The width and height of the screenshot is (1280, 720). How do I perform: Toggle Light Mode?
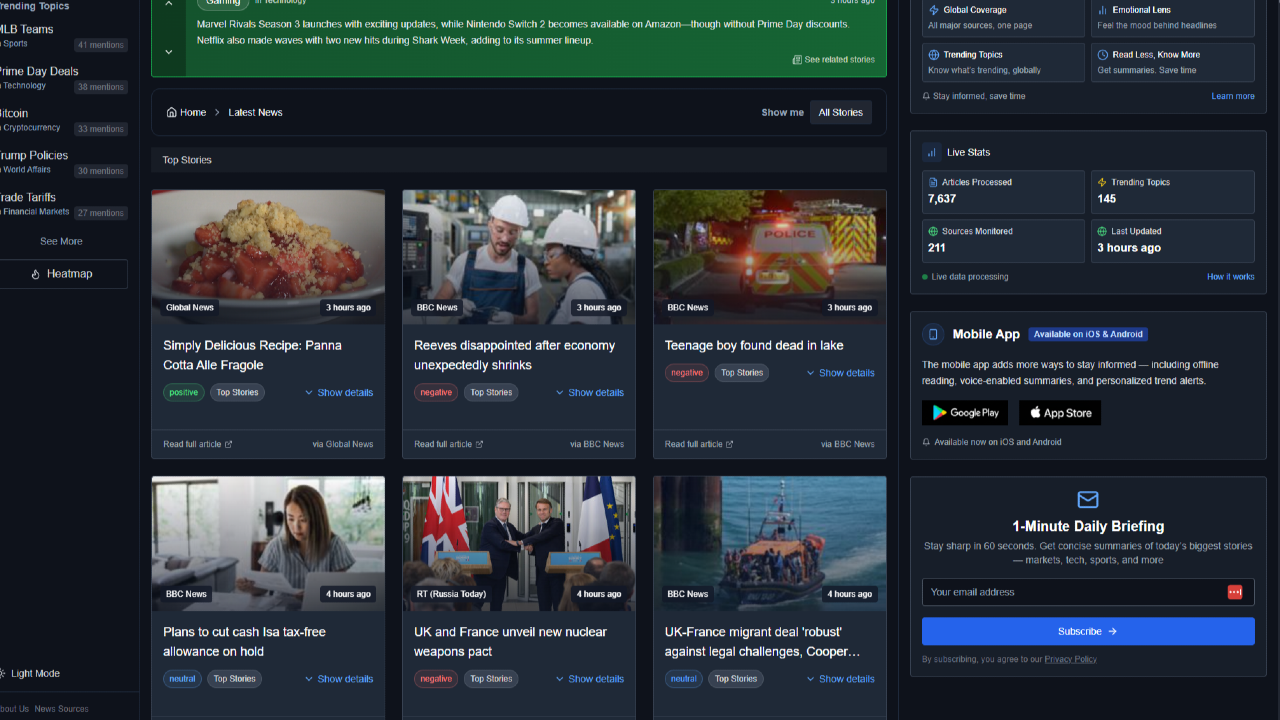tap(30, 674)
